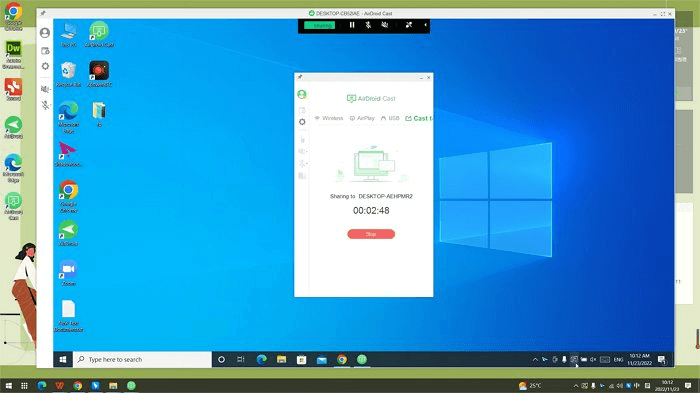
Task: Open the folder icon beside Edge on remote desktop
Action: [99, 114]
